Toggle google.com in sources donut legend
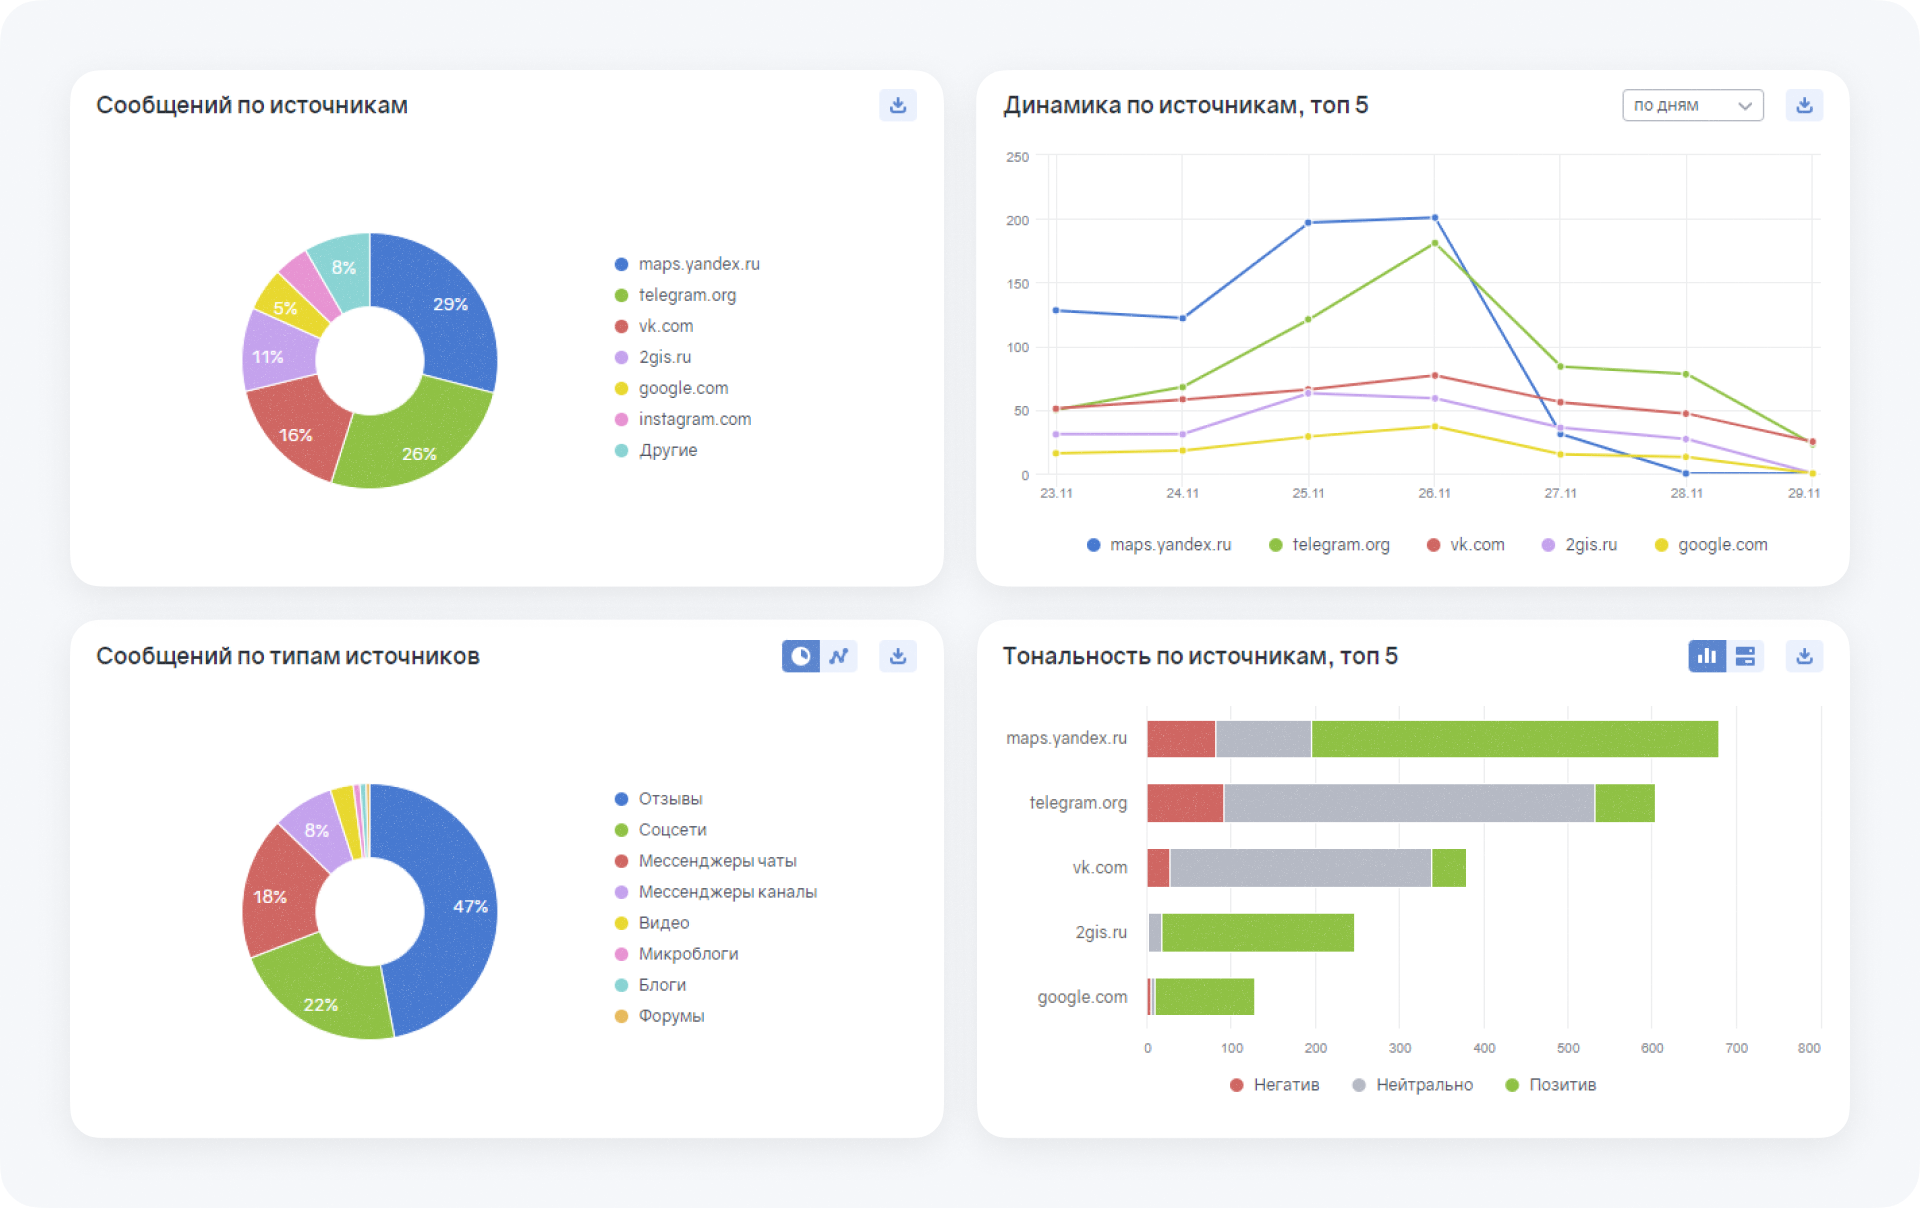 point(671,388)
